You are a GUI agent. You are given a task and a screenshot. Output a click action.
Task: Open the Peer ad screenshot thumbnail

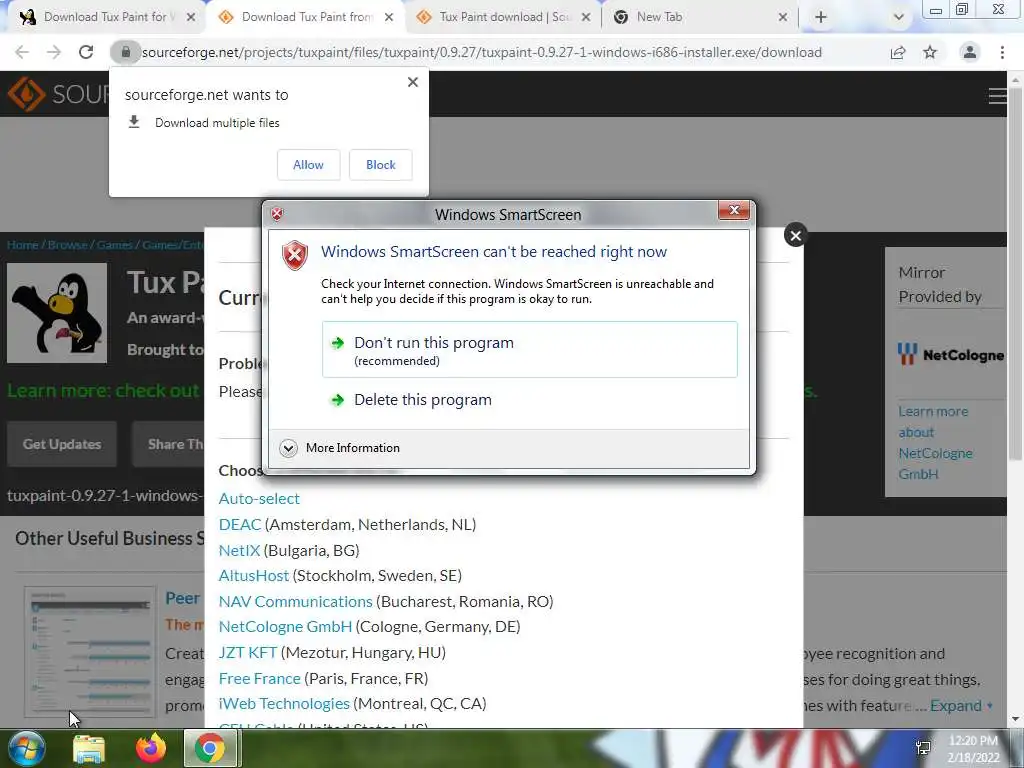pos(90,652)
